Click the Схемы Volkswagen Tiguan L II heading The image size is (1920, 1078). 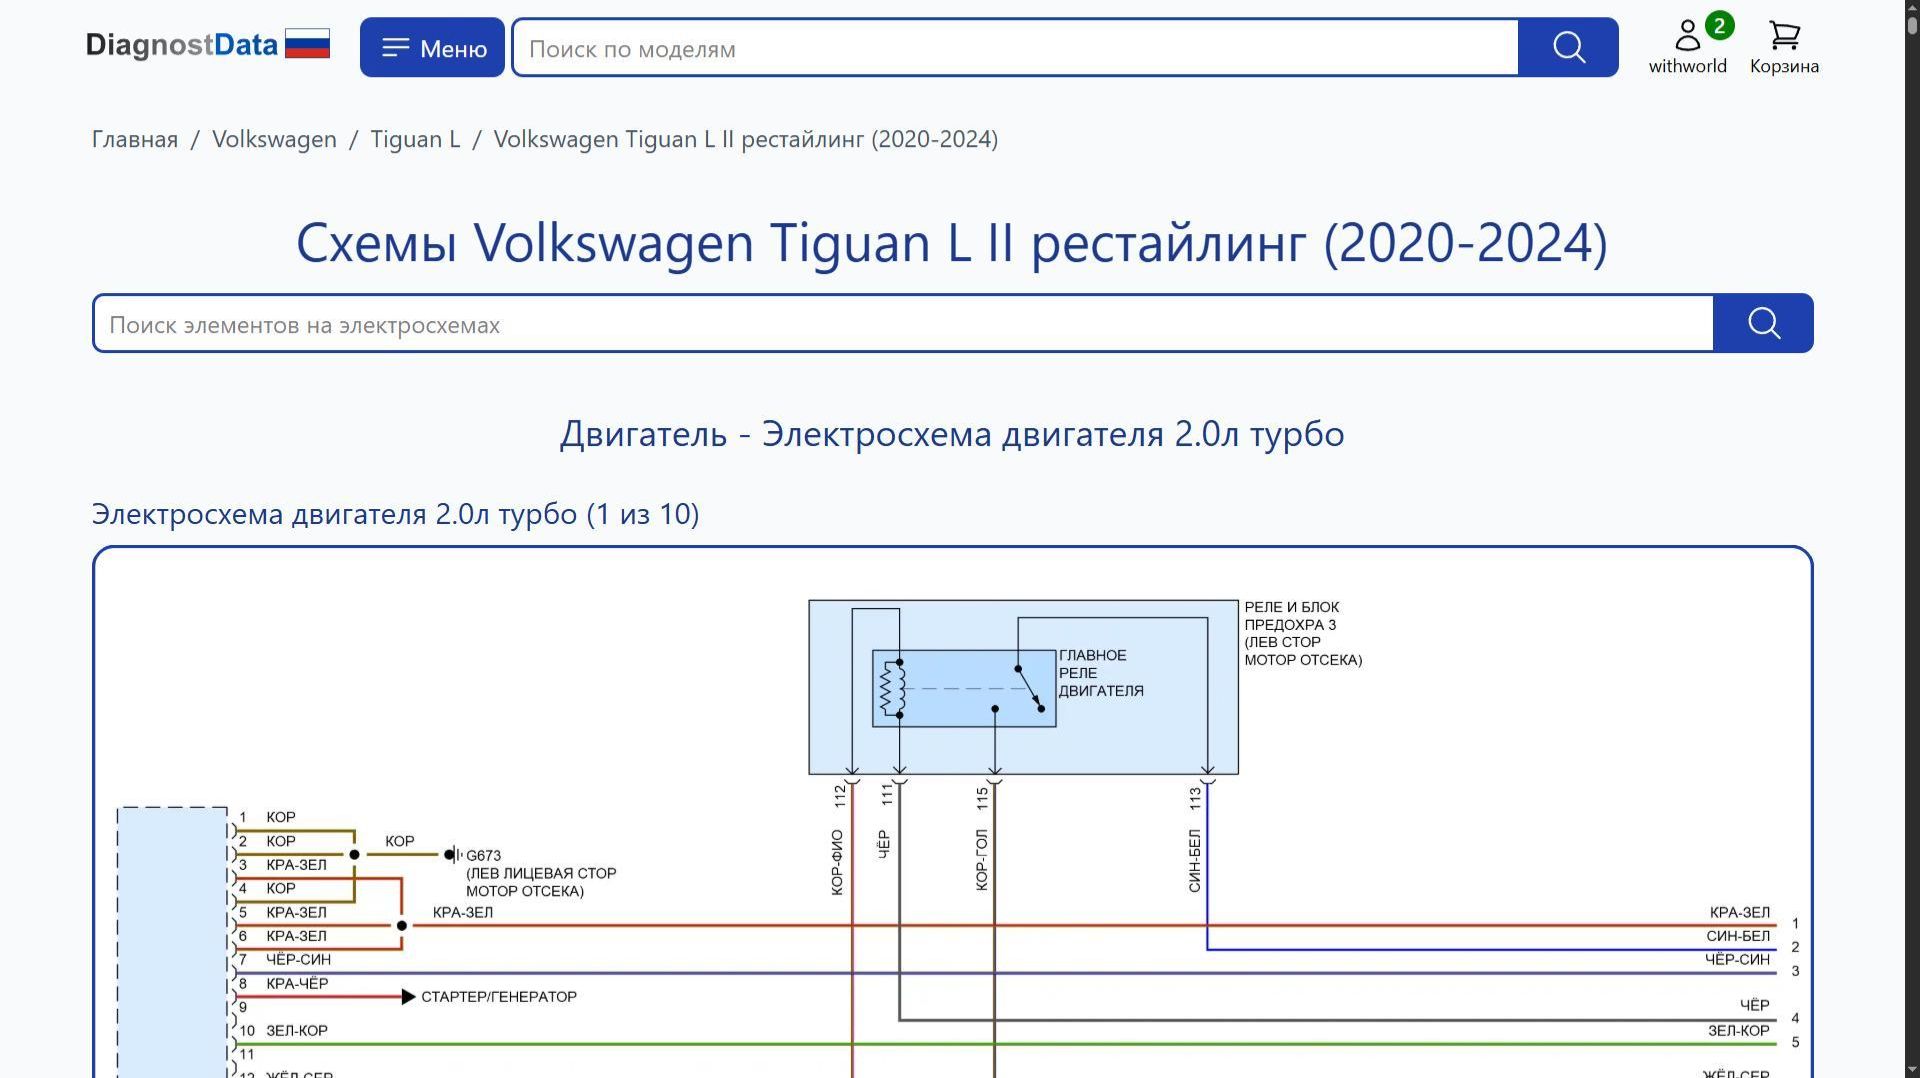click(x=952, y=243)
